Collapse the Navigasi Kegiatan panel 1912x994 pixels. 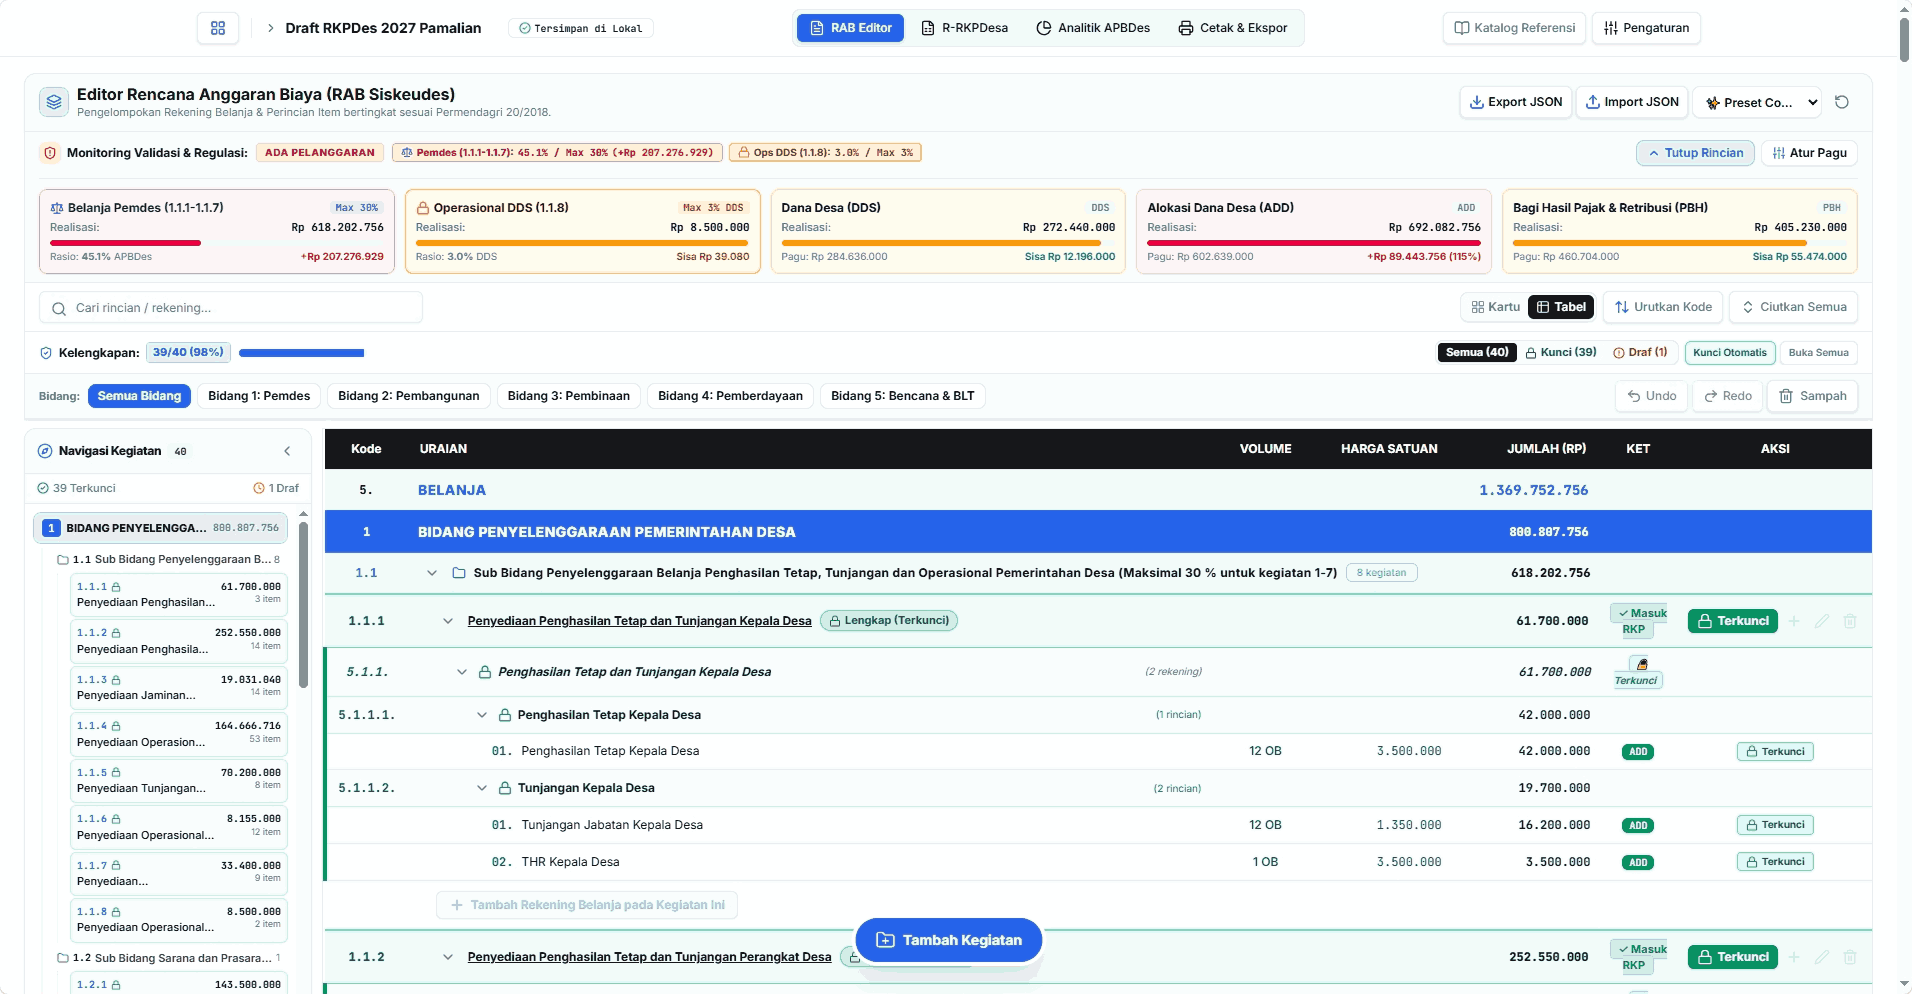tap(287, 451)
